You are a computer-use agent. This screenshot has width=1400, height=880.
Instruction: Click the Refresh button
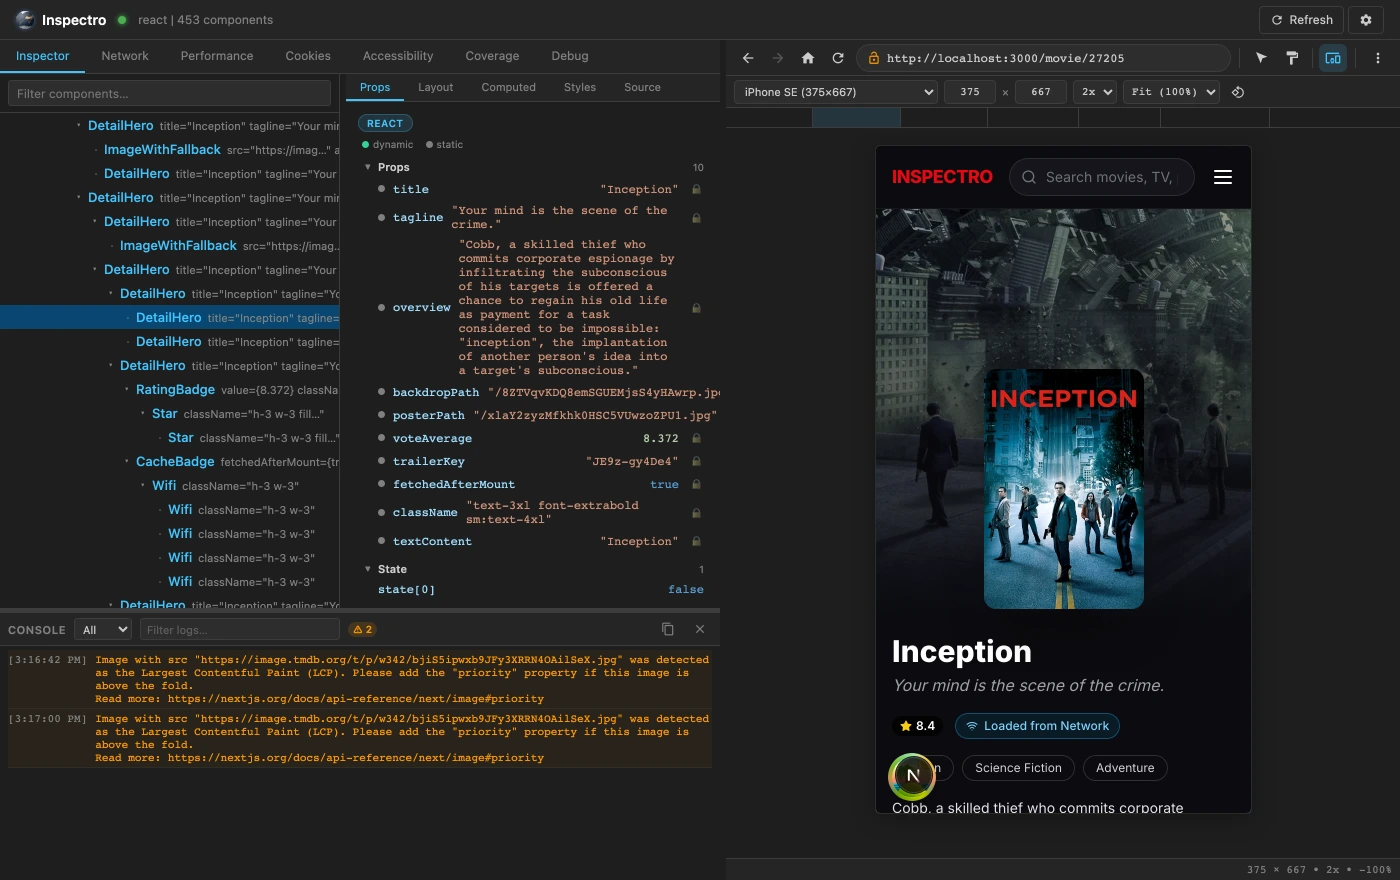click(x=1301, y=20)
